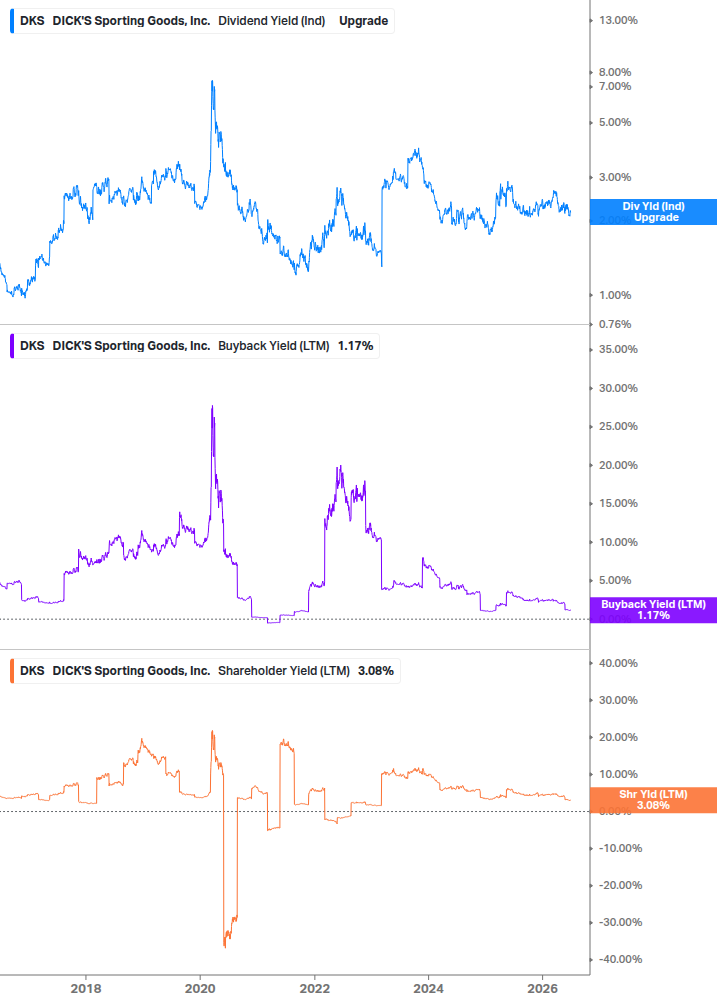Click the 2026 label on the time axis
Image resolution: width=717 pixels, height=1005 pixels.
pyautogui.click(x=542, y=989)
